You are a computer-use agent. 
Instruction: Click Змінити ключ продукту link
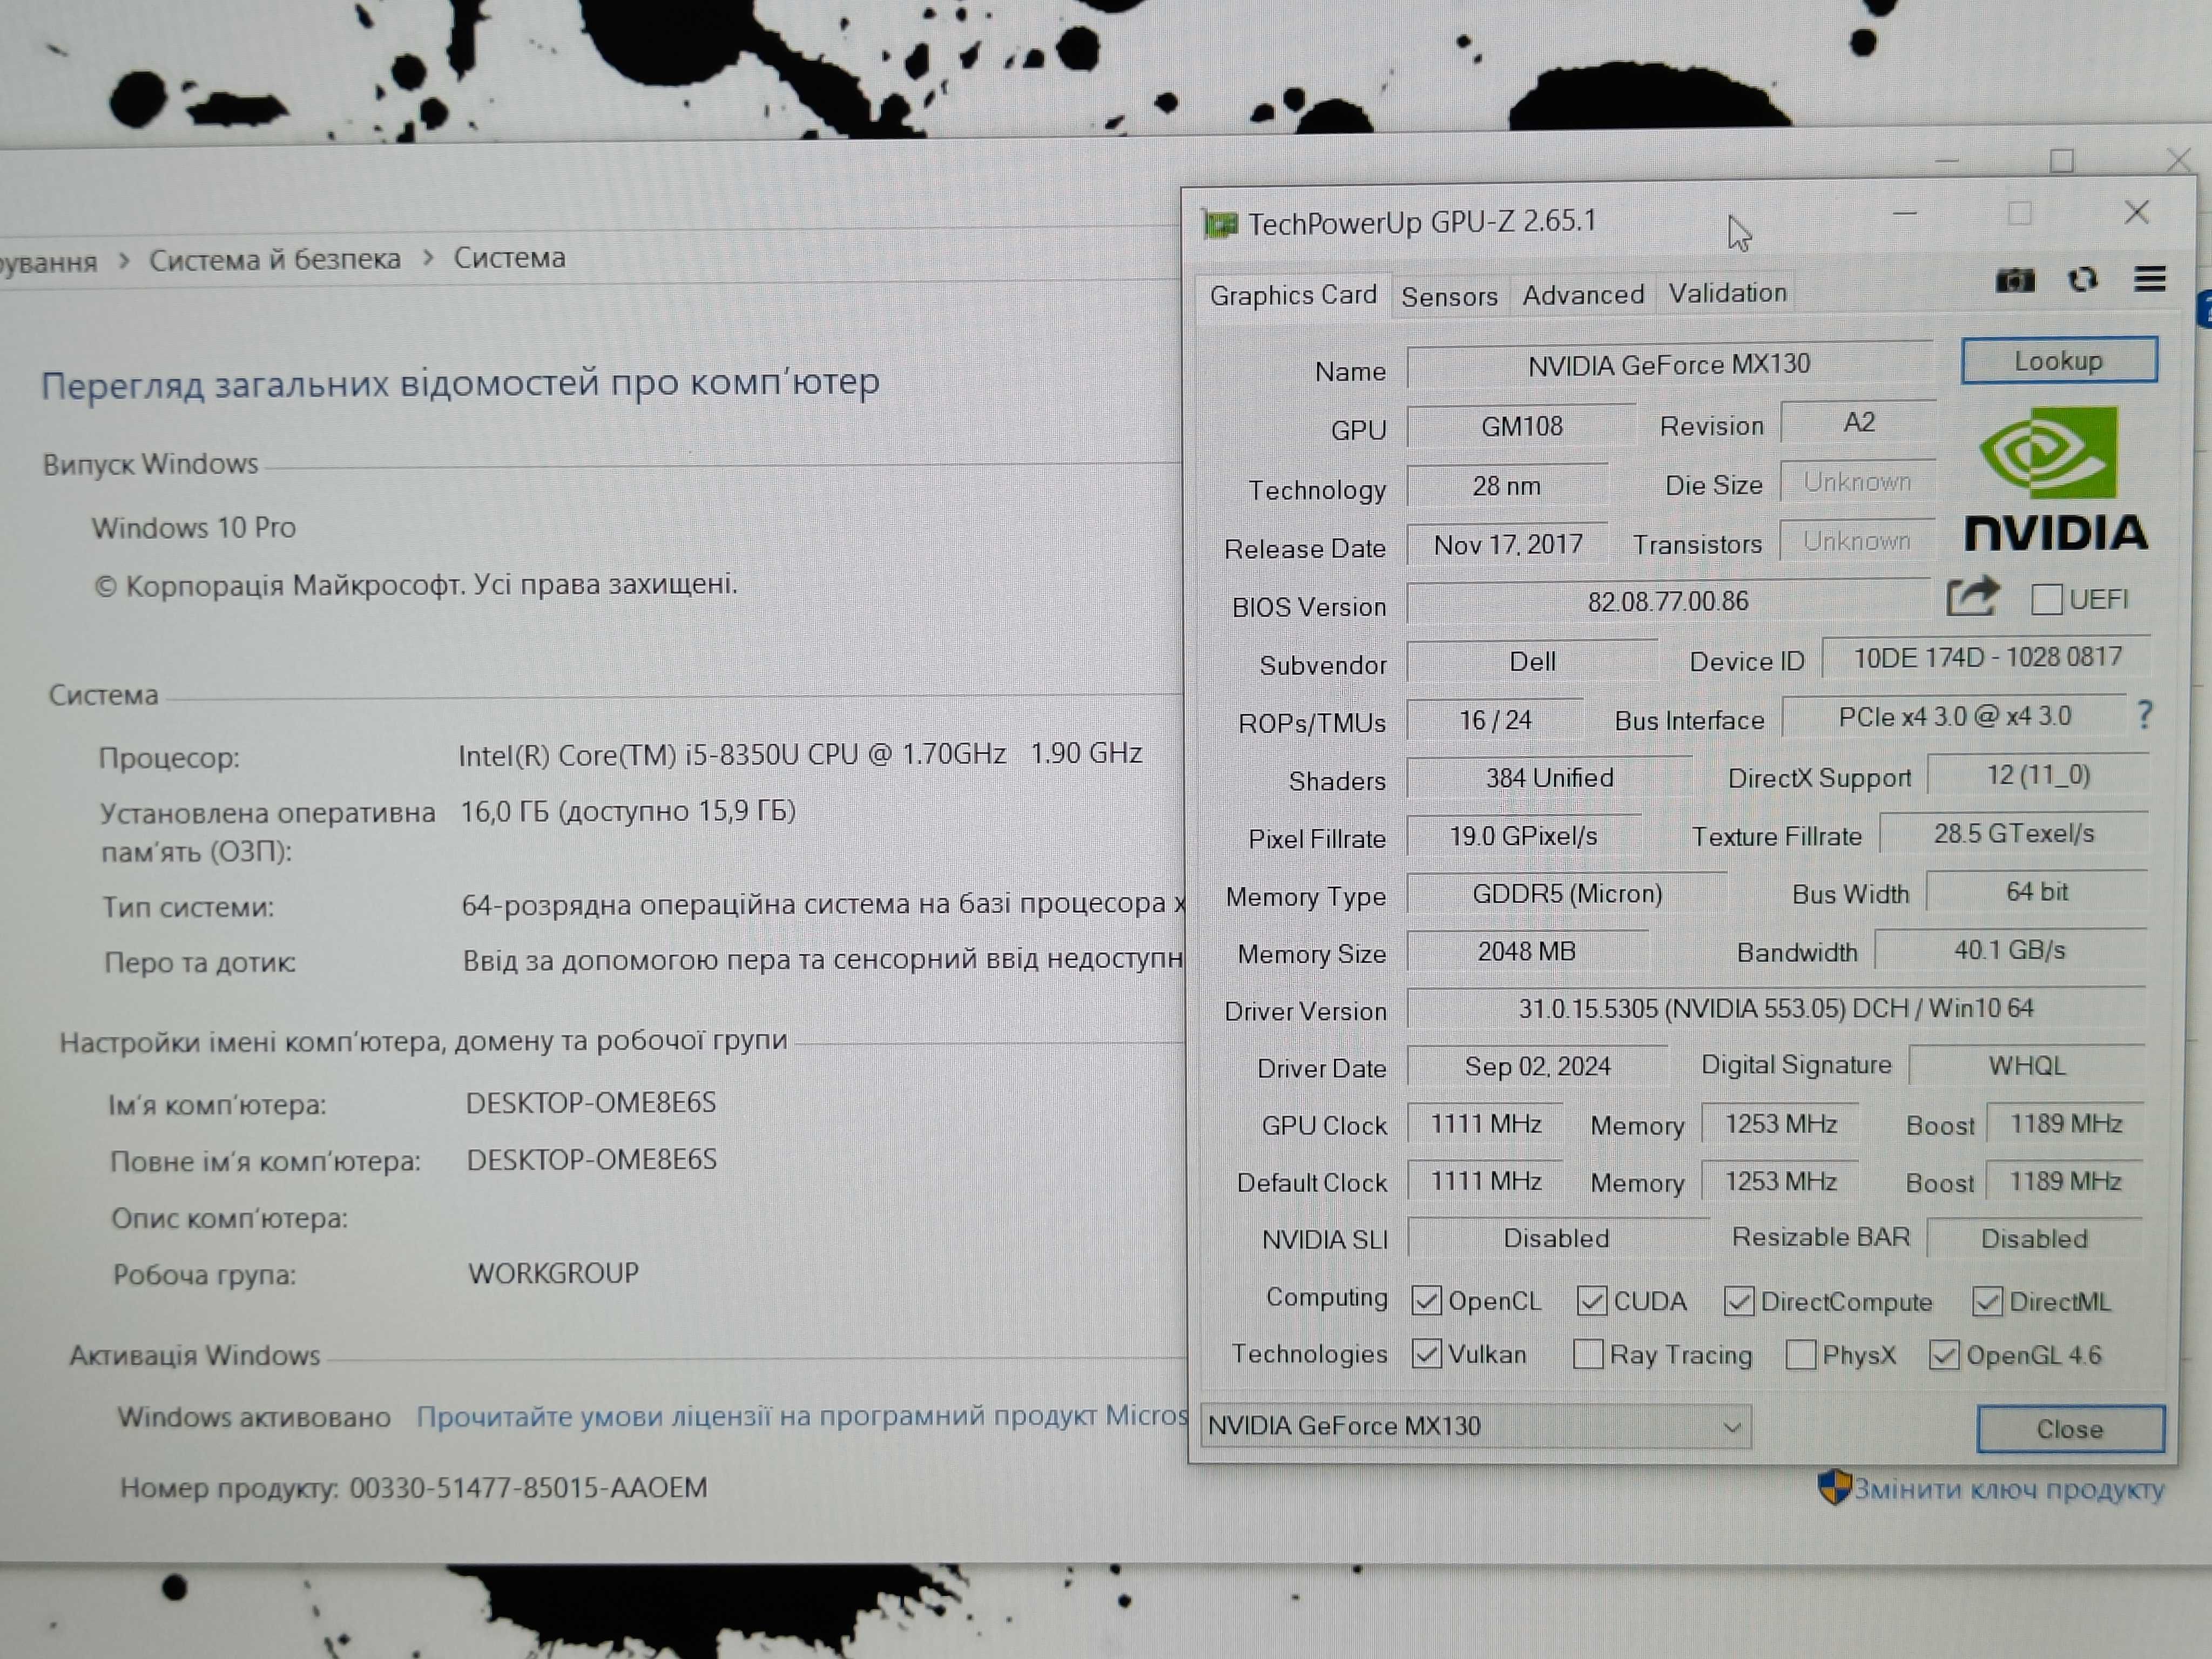coord(2009,1489)
